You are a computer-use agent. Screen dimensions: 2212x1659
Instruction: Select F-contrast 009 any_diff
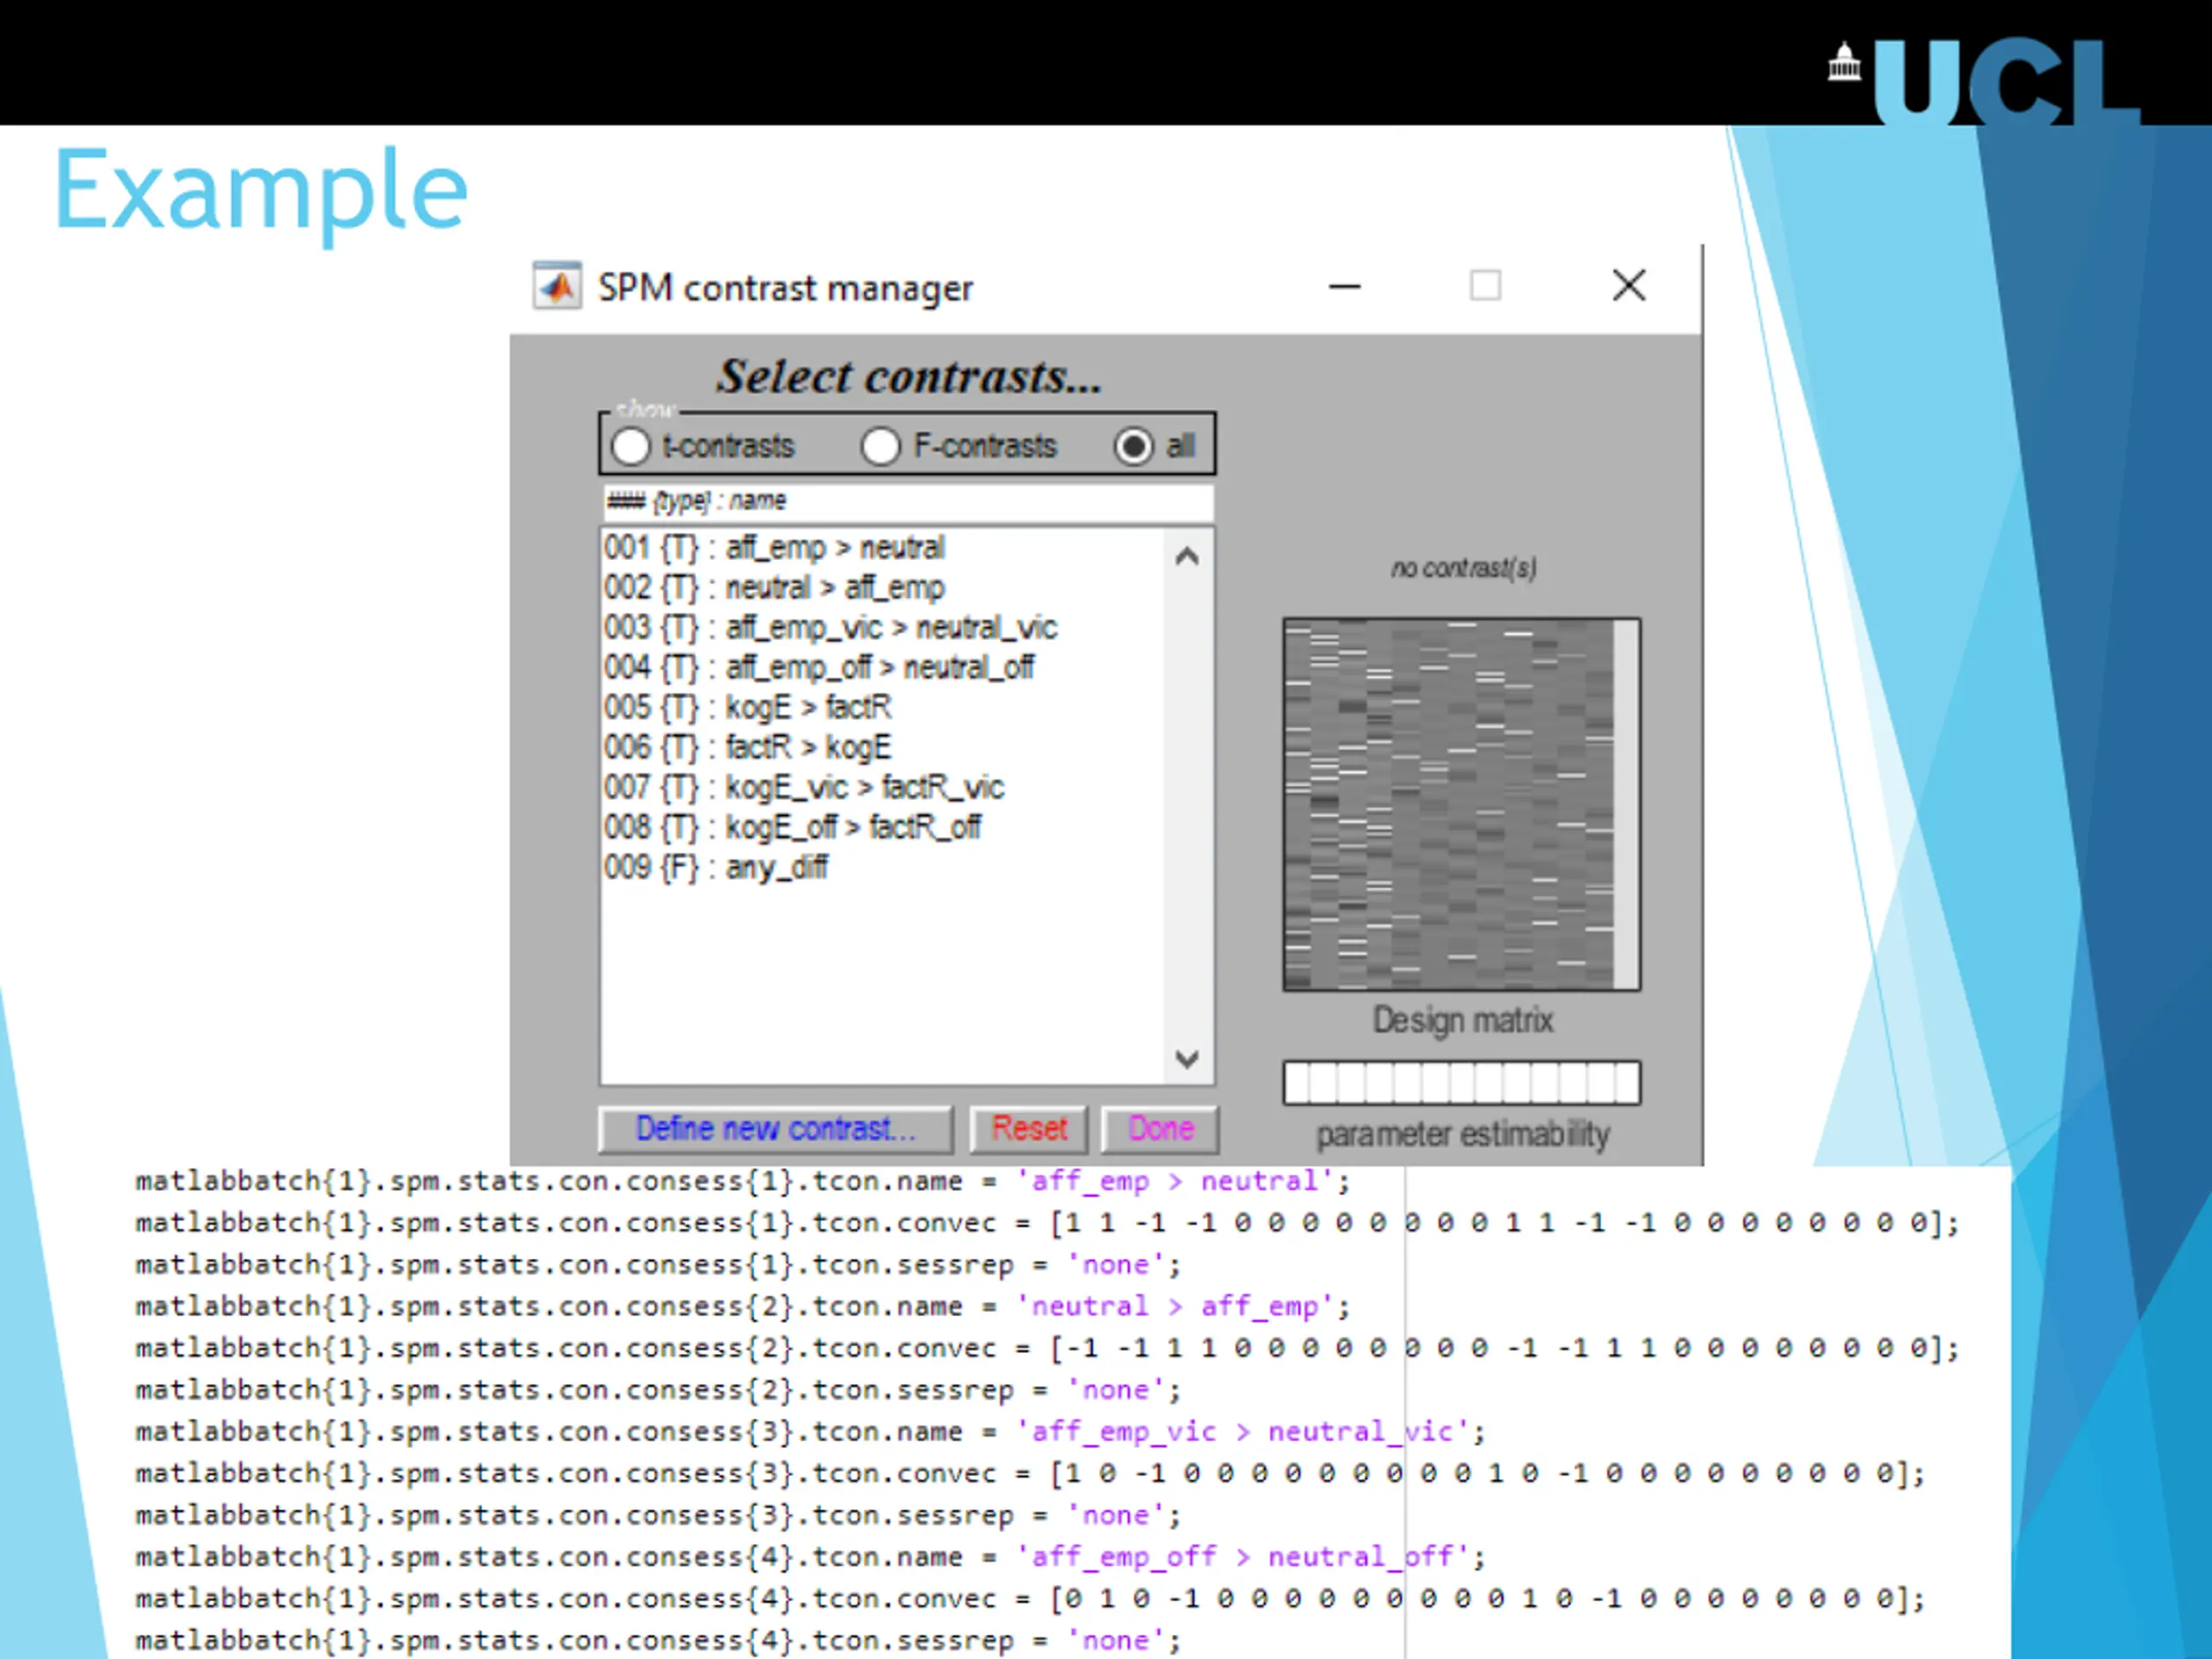[716, 868]
